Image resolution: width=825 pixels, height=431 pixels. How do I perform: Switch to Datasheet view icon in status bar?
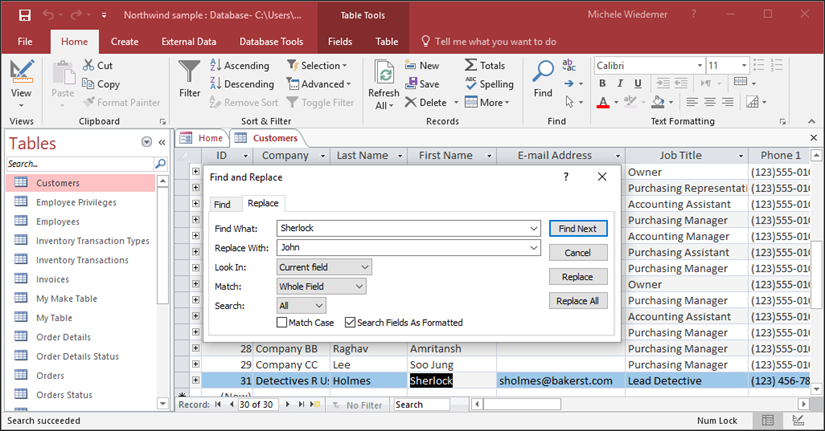point(768,420)
